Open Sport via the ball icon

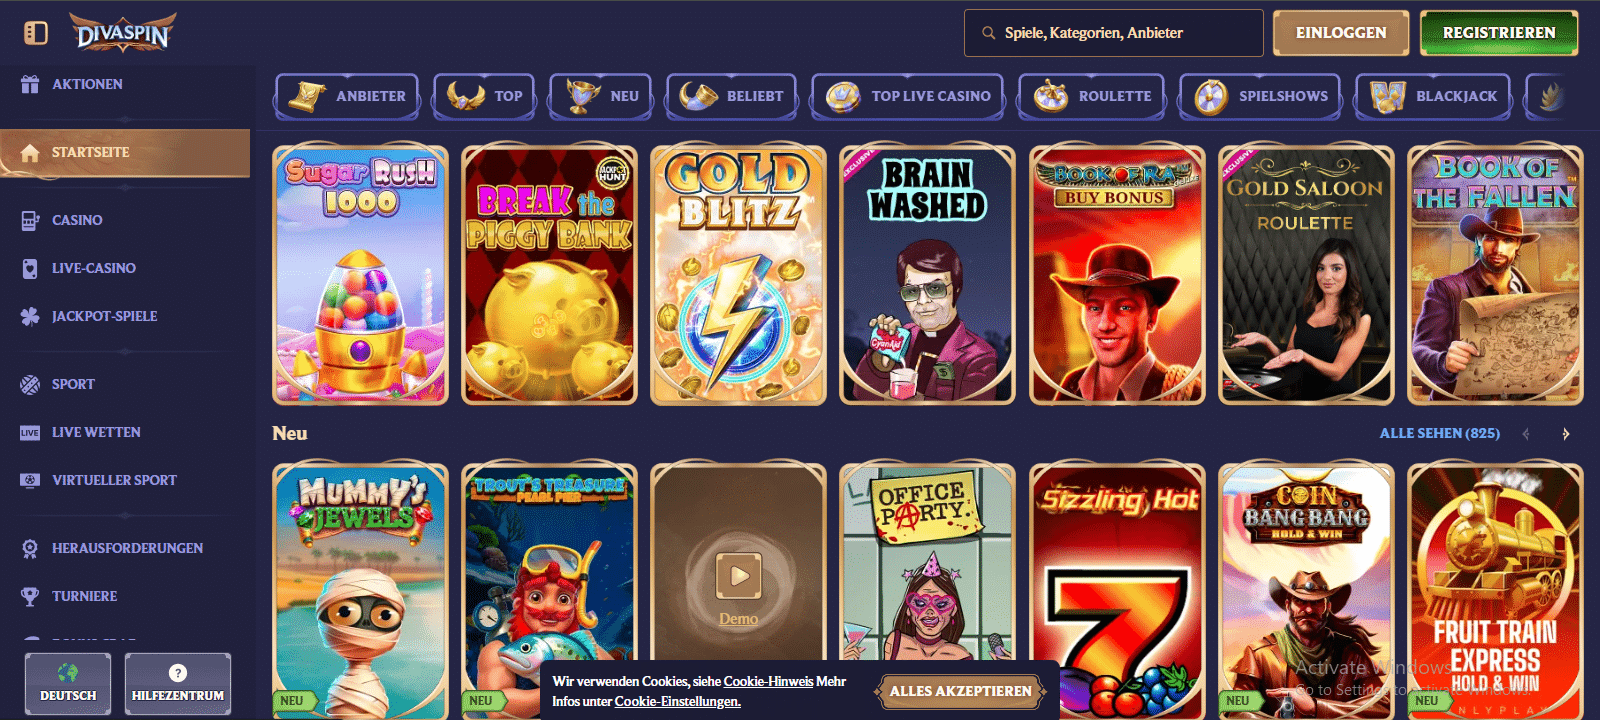(30, 384)
